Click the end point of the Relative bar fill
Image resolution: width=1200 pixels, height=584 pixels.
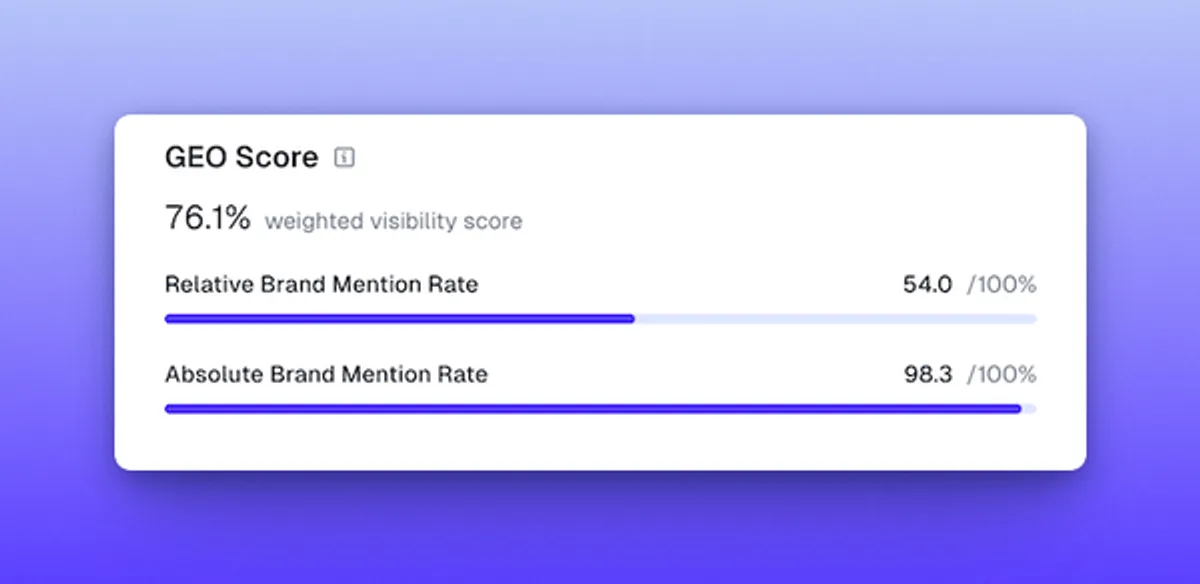coord(632,319)
